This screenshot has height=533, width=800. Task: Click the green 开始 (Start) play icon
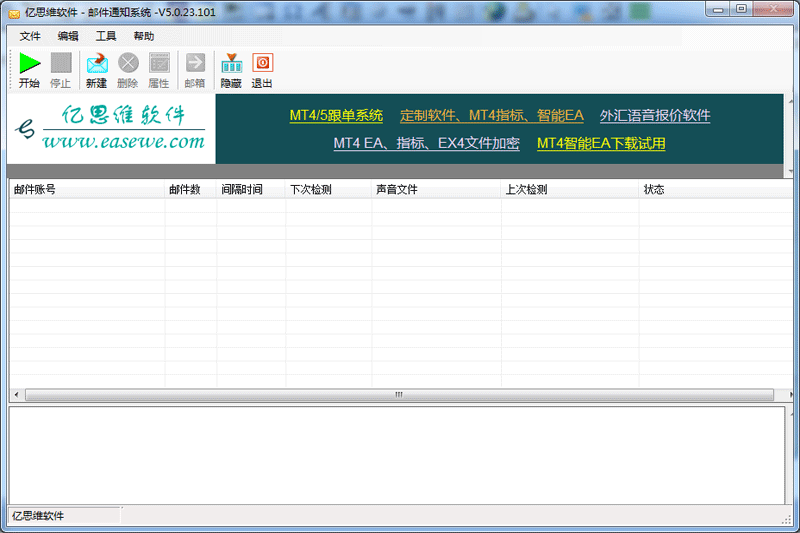(x=30, y=63)
